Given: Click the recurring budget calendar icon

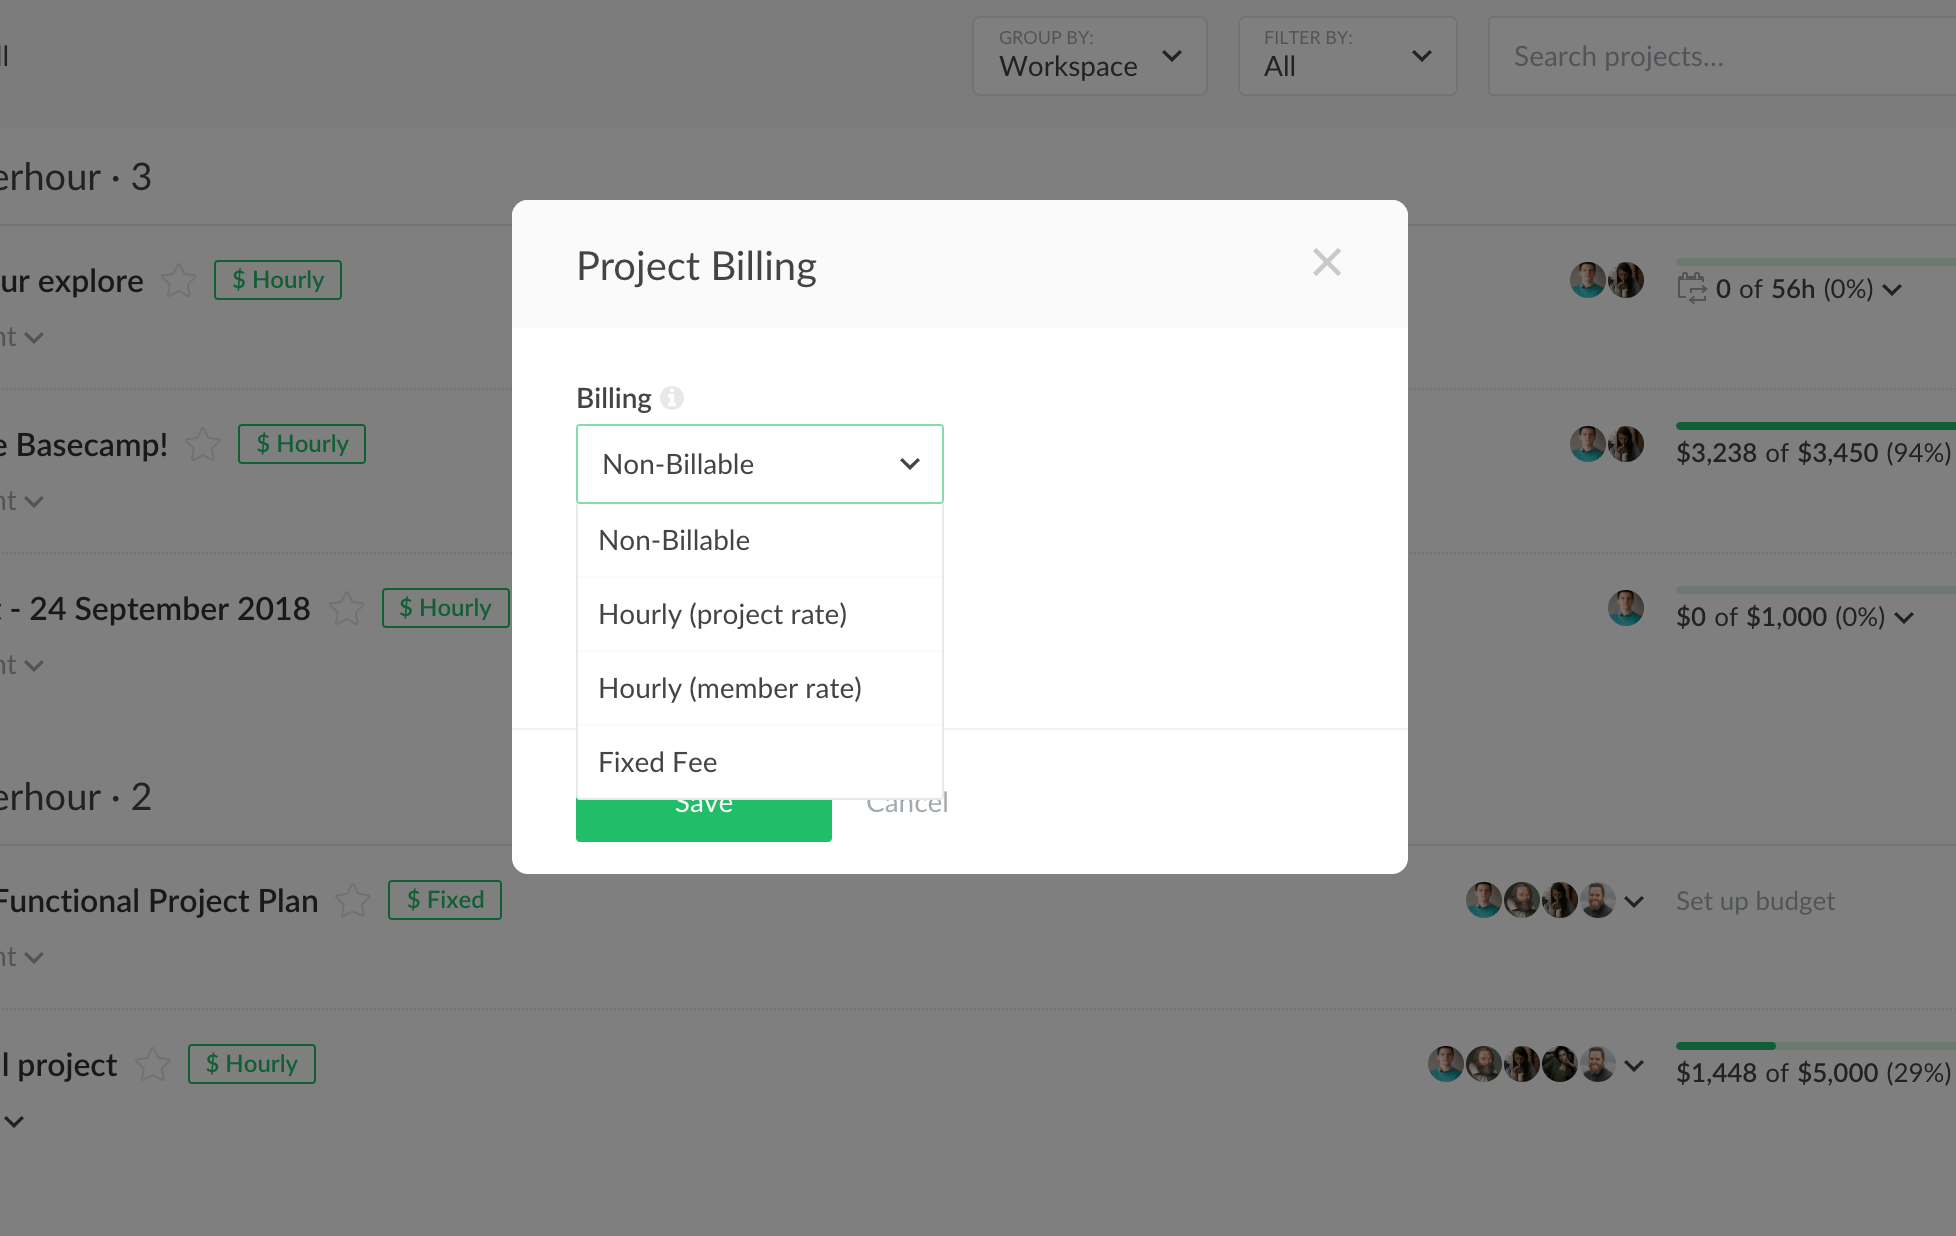Looking at the screenshot, I should pos(1691,288).
